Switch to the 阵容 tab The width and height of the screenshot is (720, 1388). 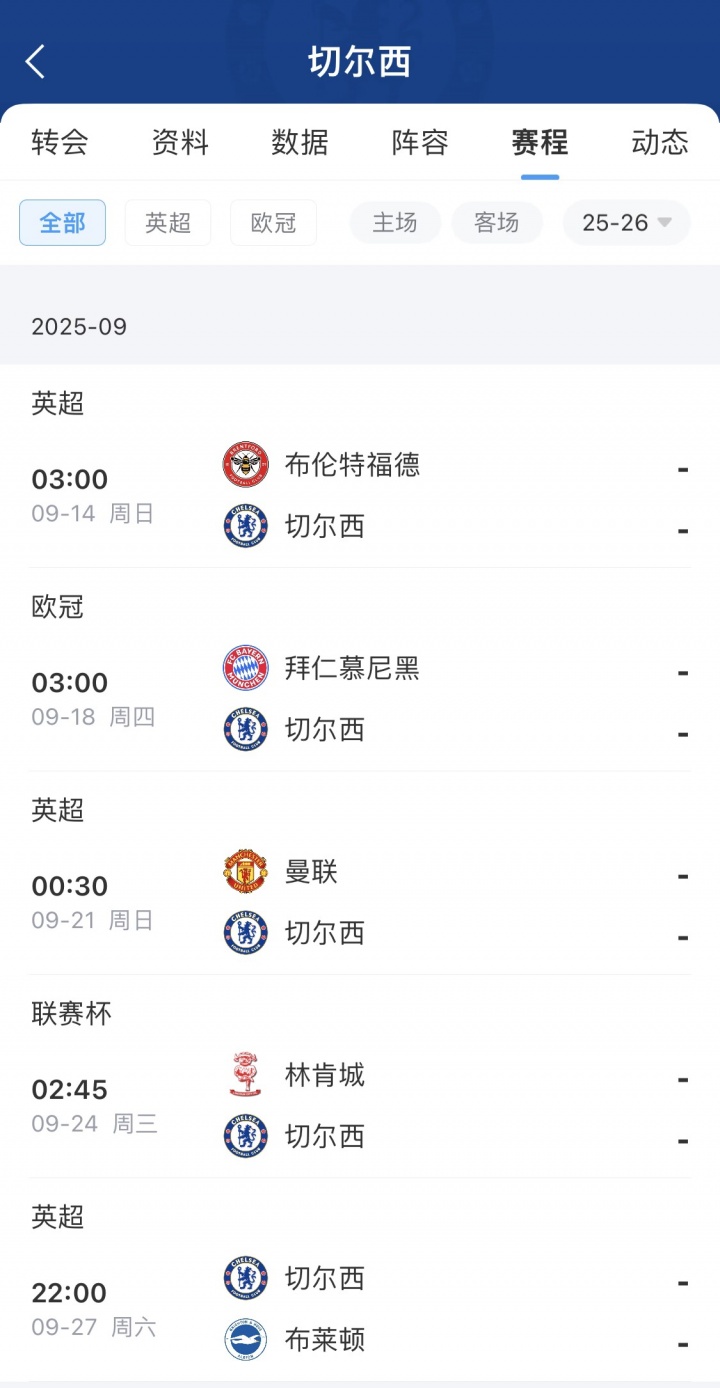pos(420,142)
